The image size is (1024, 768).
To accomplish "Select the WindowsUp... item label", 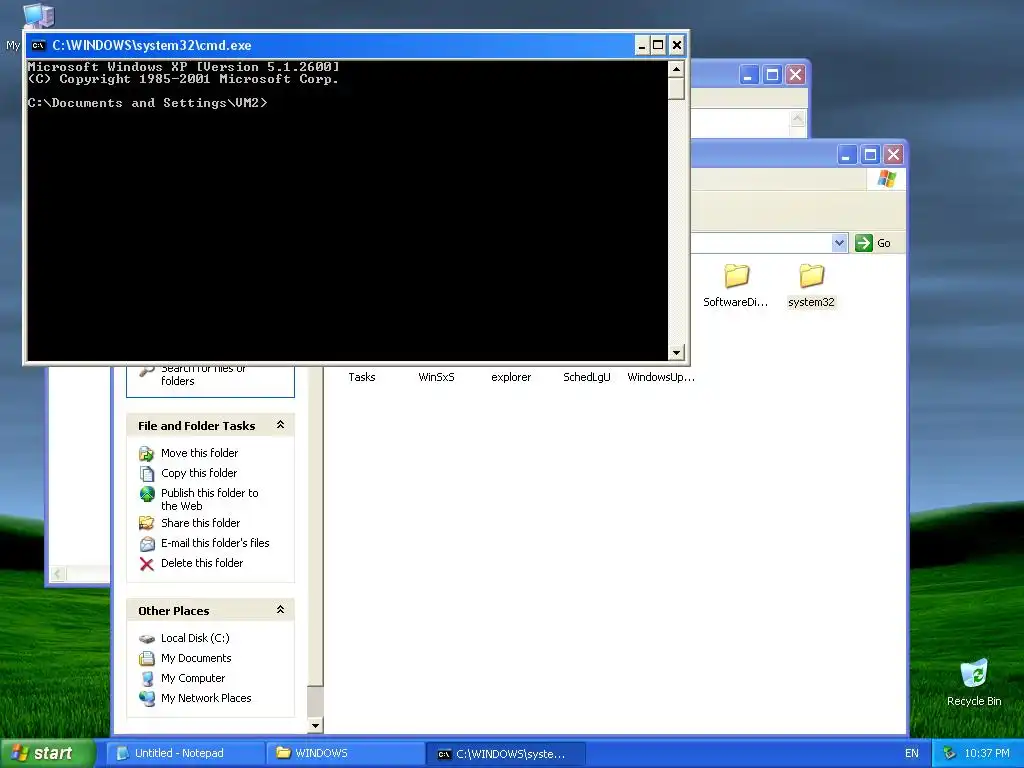I will (661, 377).
